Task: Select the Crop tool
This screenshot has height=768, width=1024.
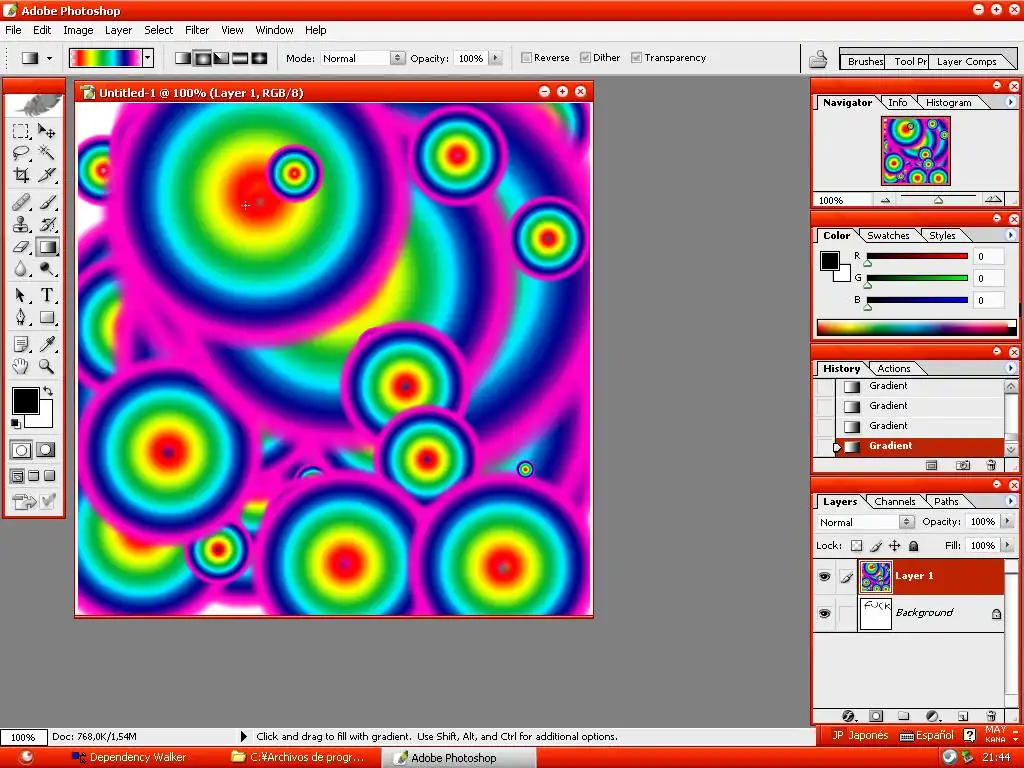Action: tap(21, 175)
